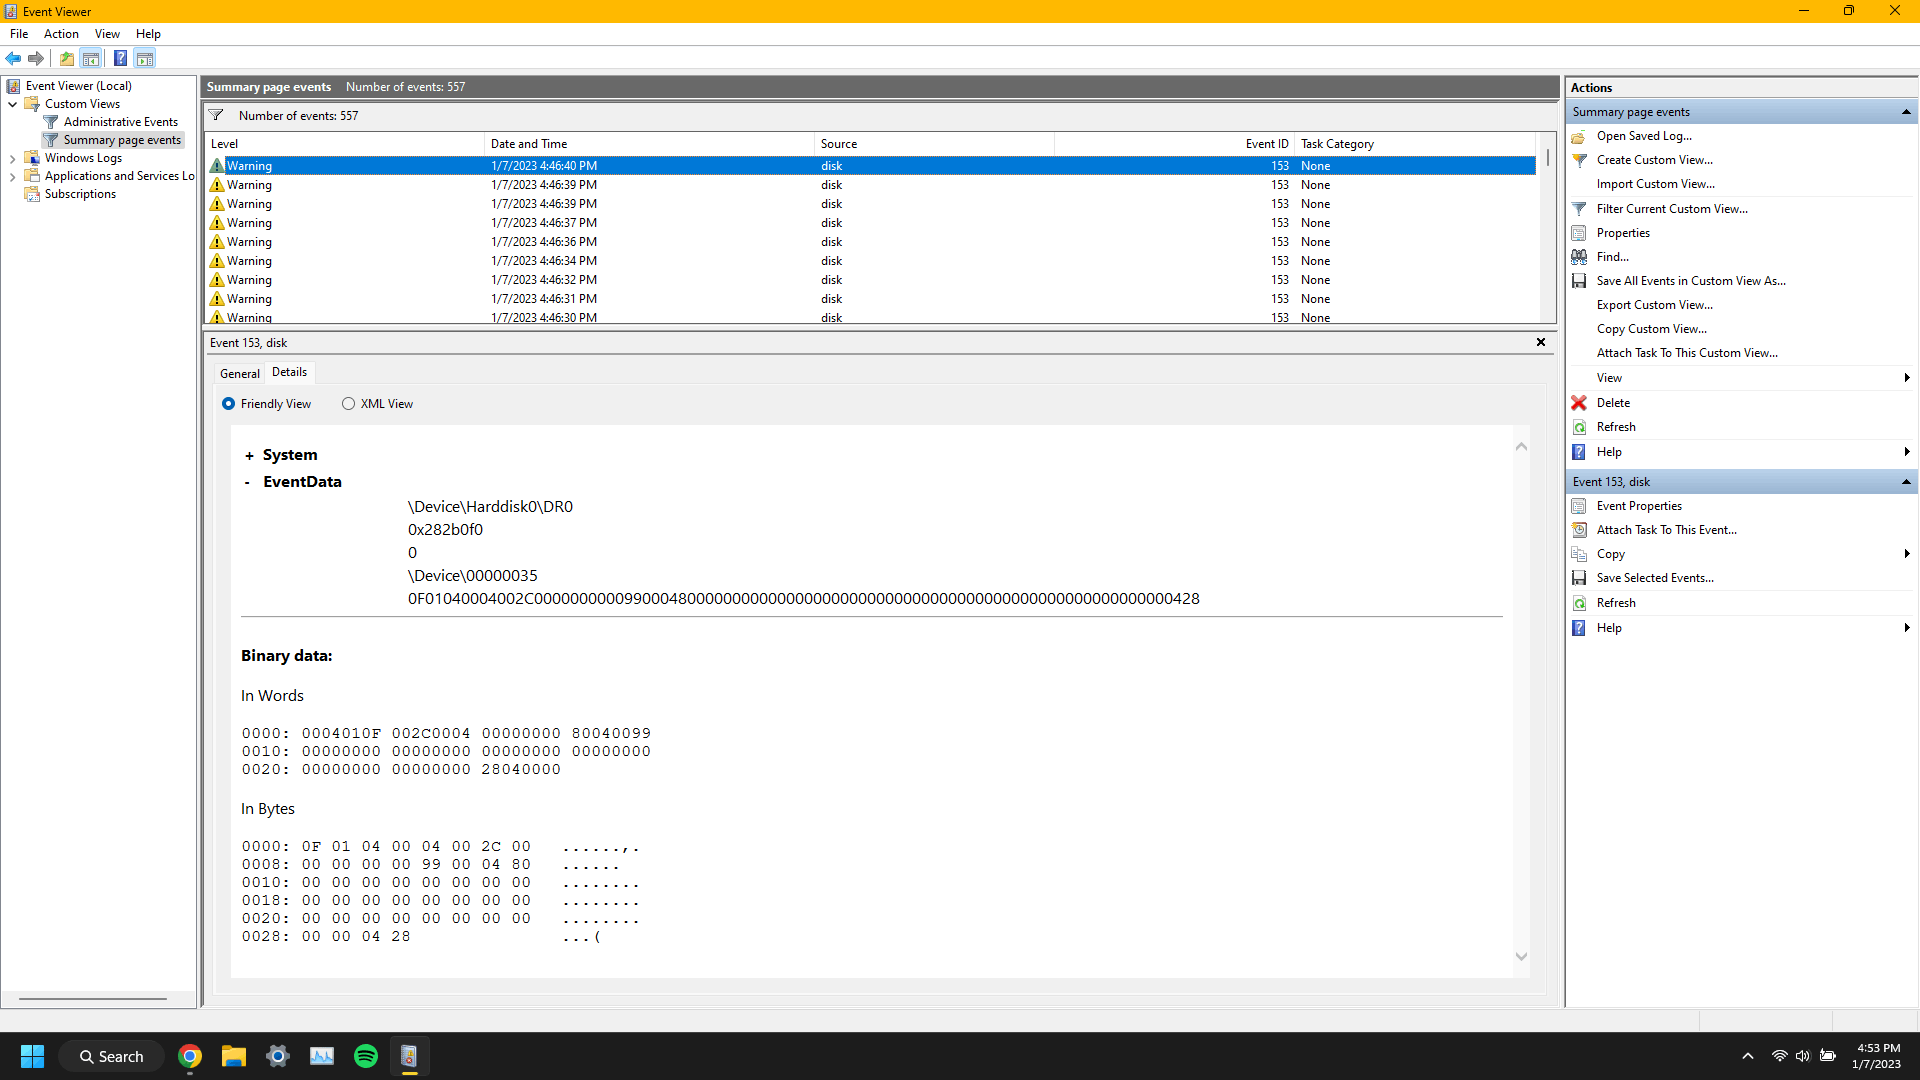Collapse the EventData node
Viewport: 1920px width, 1080px height.
pos(248,483)
